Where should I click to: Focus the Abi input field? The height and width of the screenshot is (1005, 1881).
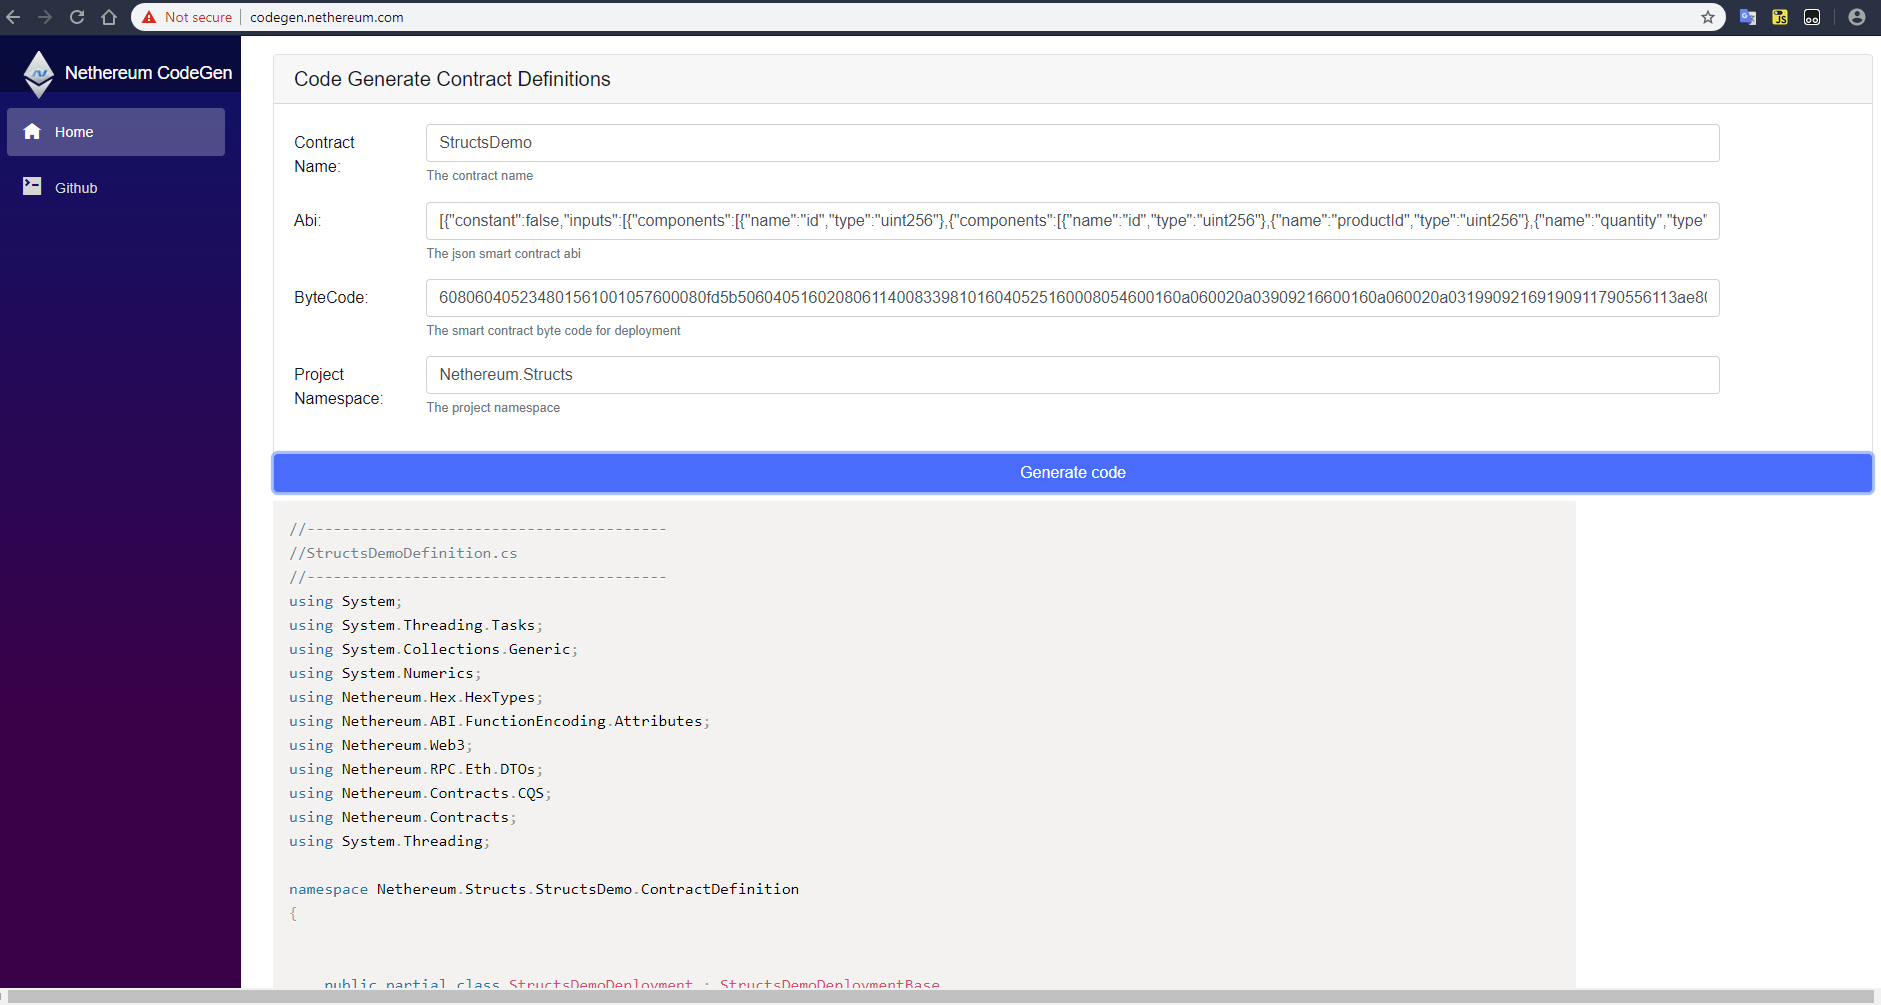pos(1072,221)
